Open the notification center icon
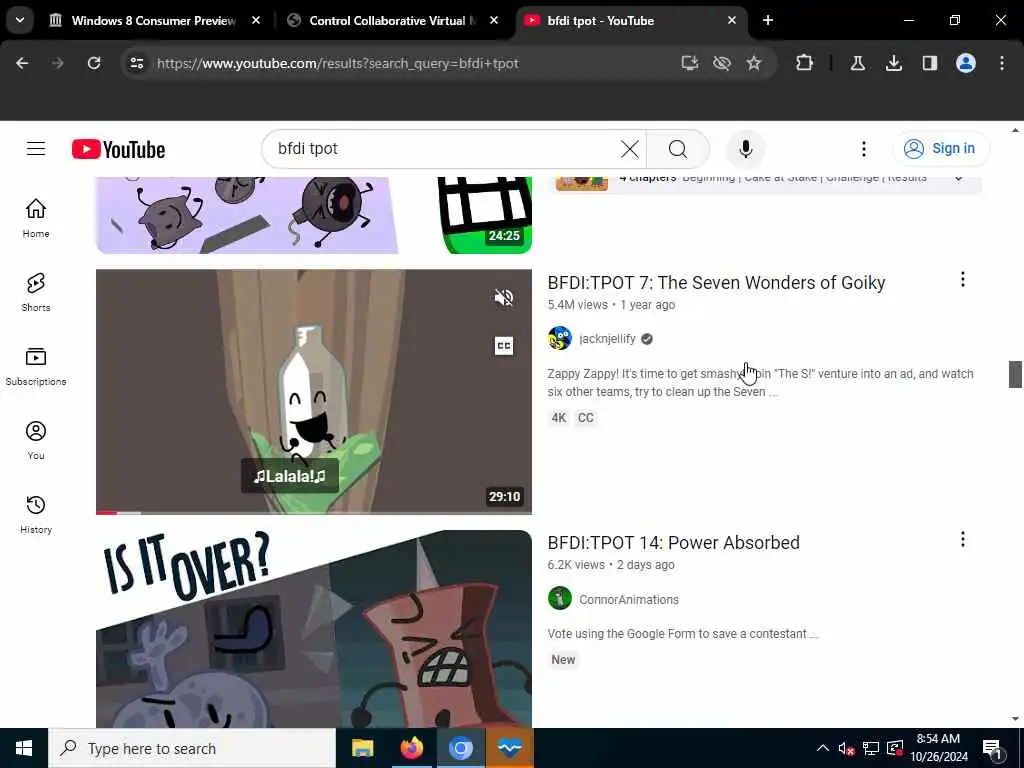 click(x=992, y=748)
